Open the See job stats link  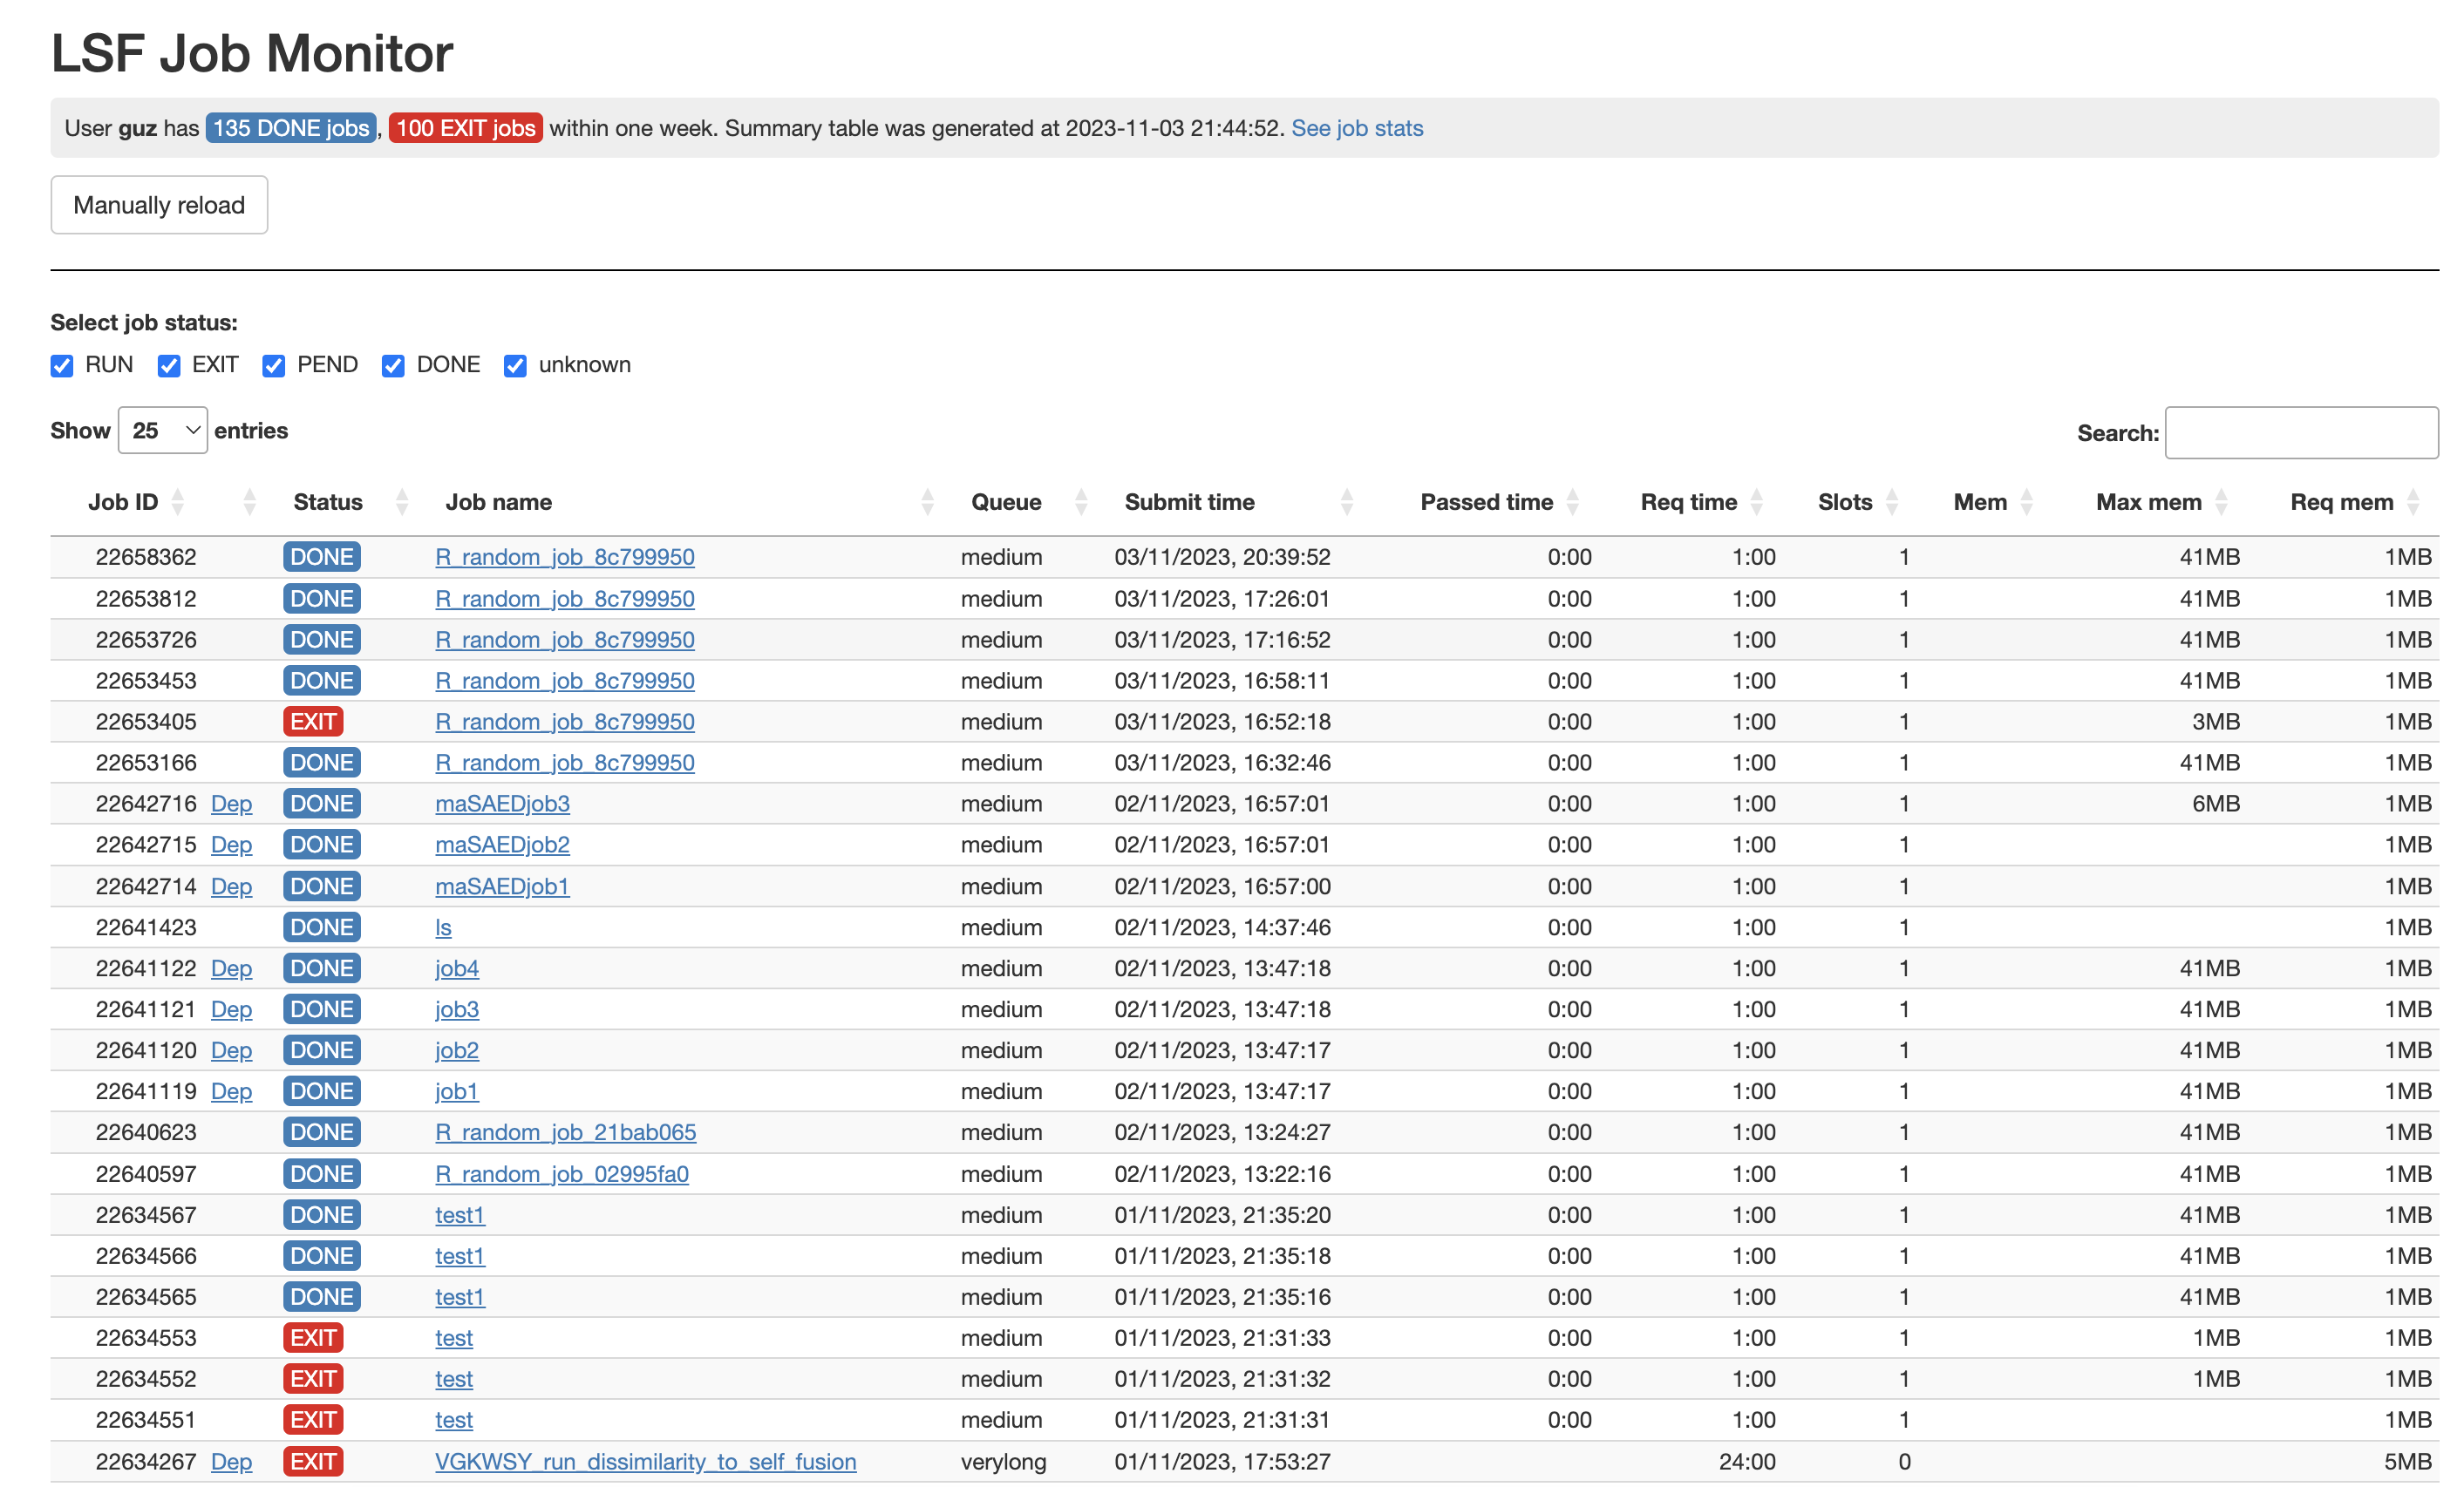(1357, 128)
